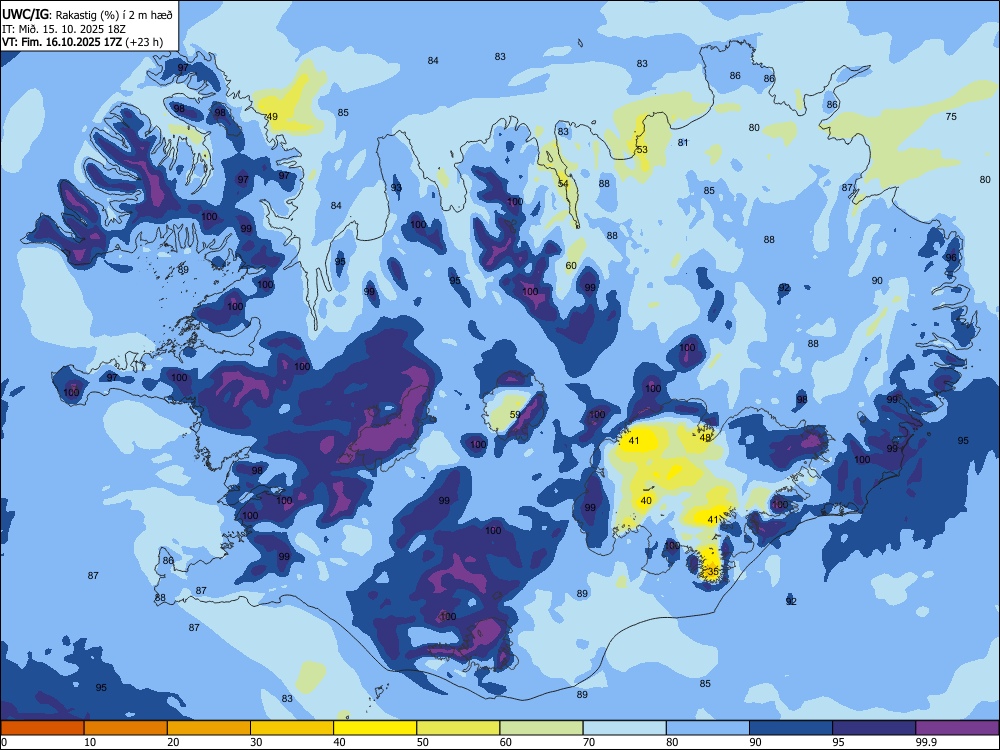
Task: Click the 80–90 light blue legend swatch
Action: (x=708, y=728)
